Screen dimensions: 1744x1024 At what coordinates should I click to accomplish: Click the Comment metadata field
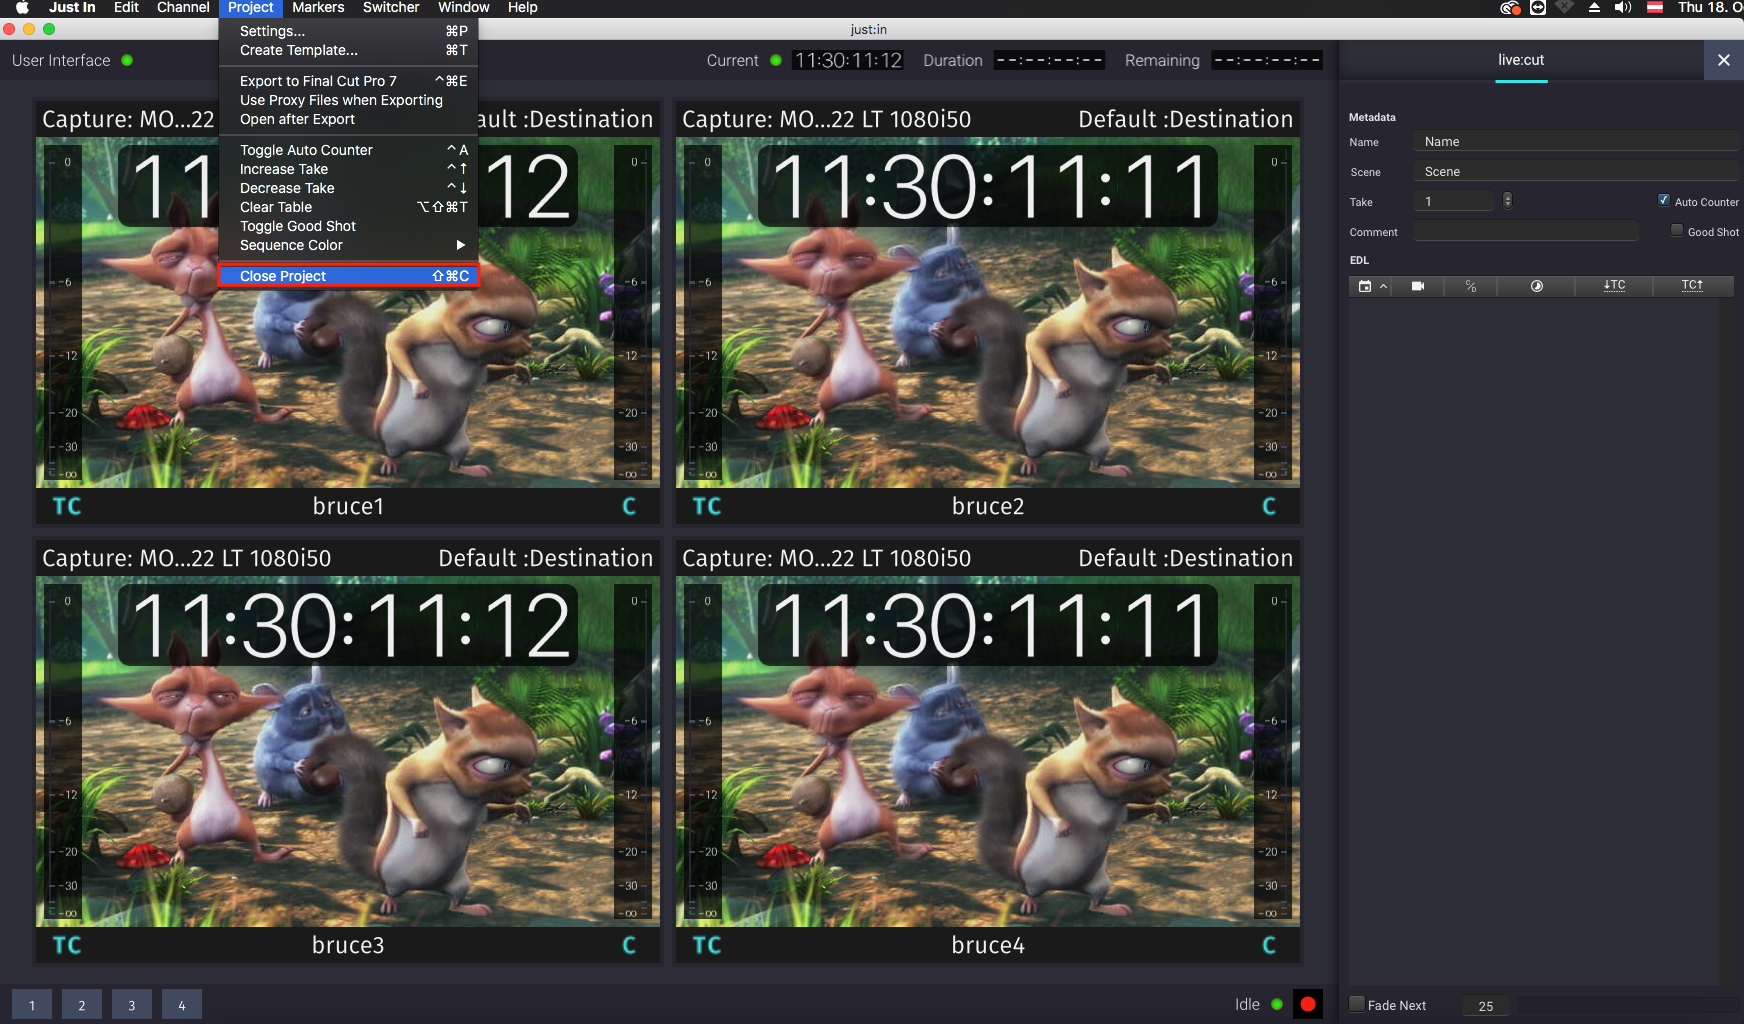1526,232
